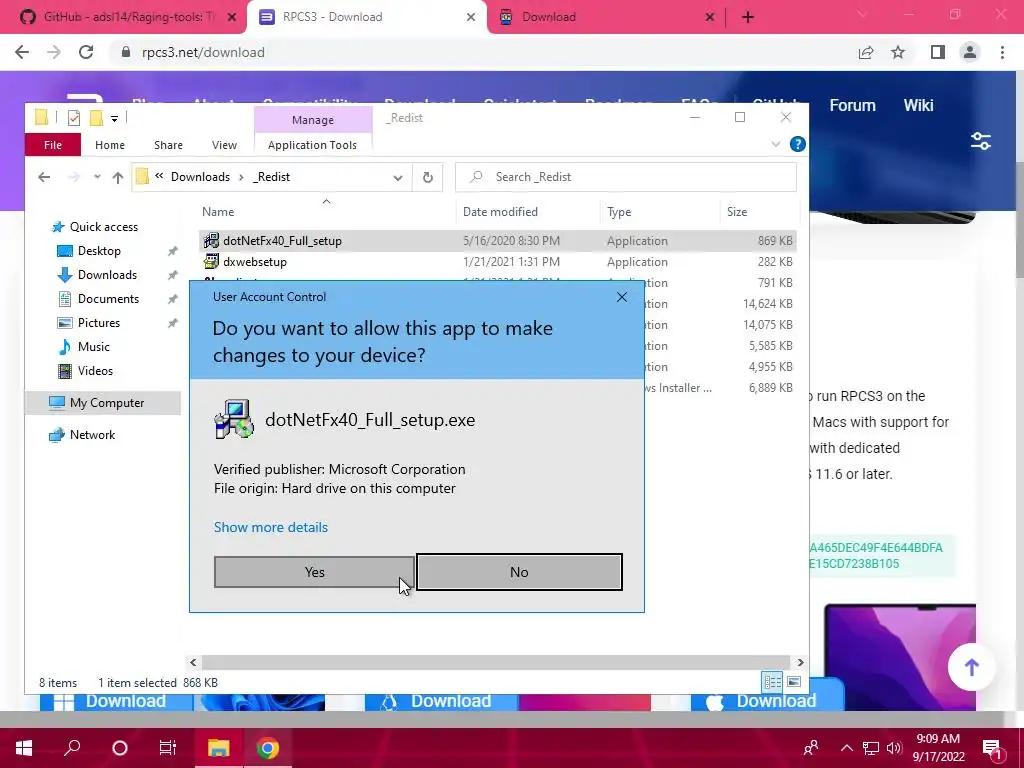Expand the address bar path dropdown
This screenshot has width=1024, height=768.
click(x=398, y=178)
